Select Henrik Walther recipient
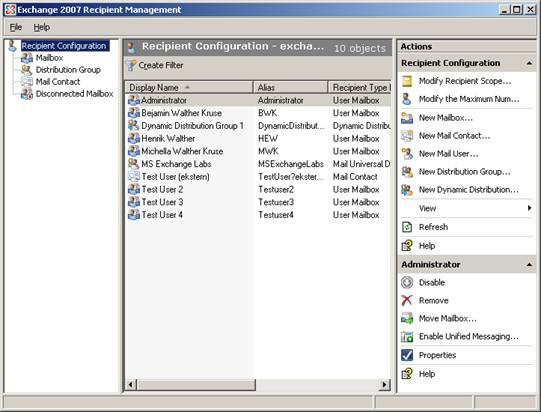541x412 pixels. click(168, 138)
